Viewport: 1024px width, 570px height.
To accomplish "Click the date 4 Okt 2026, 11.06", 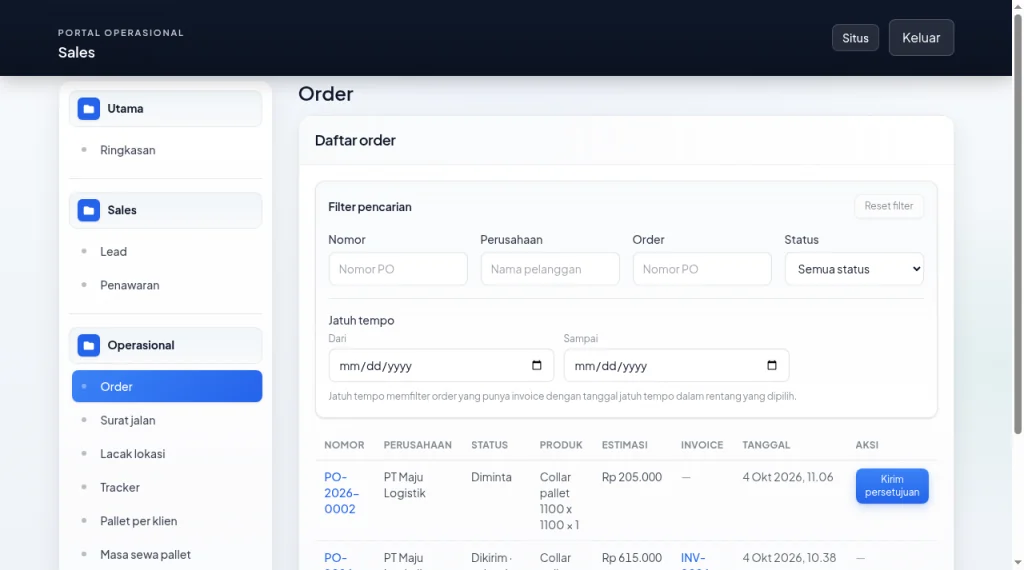I will click(x=788, y=477).
